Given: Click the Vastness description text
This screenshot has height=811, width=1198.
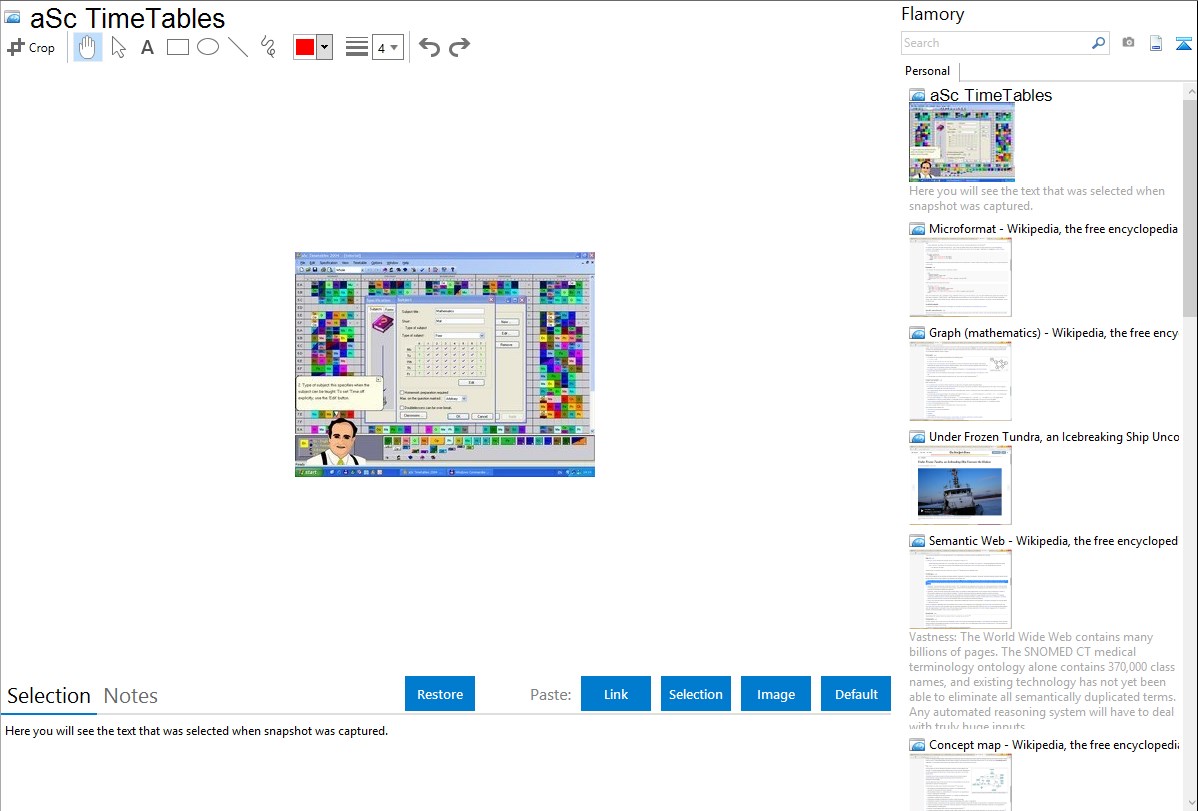Looking at the screenshot, I should 1042,681.
